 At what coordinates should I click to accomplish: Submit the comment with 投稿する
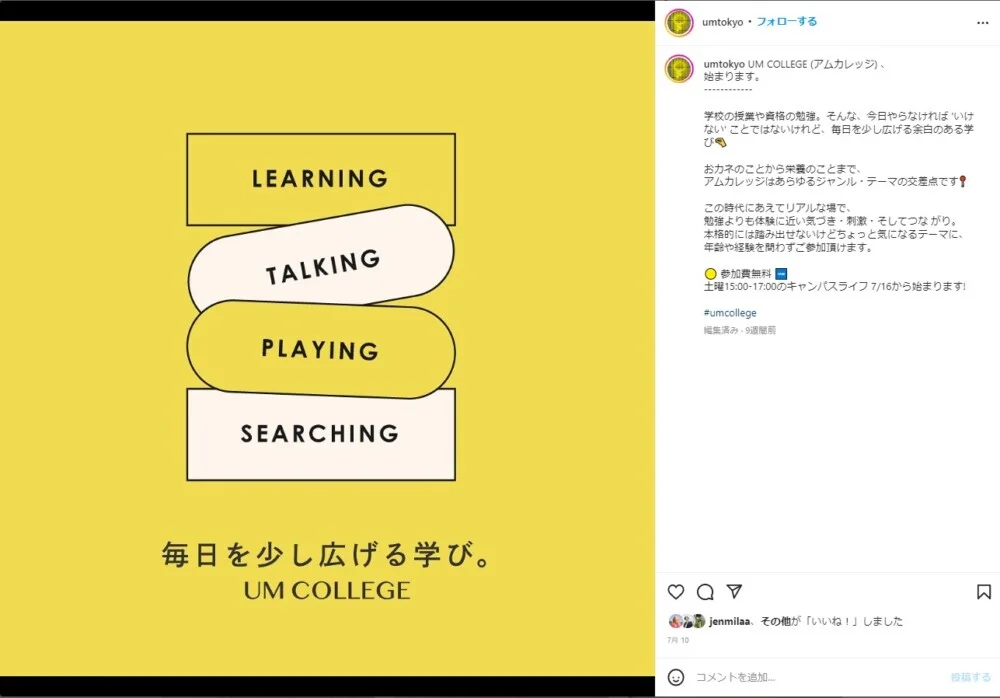[971, 677]
